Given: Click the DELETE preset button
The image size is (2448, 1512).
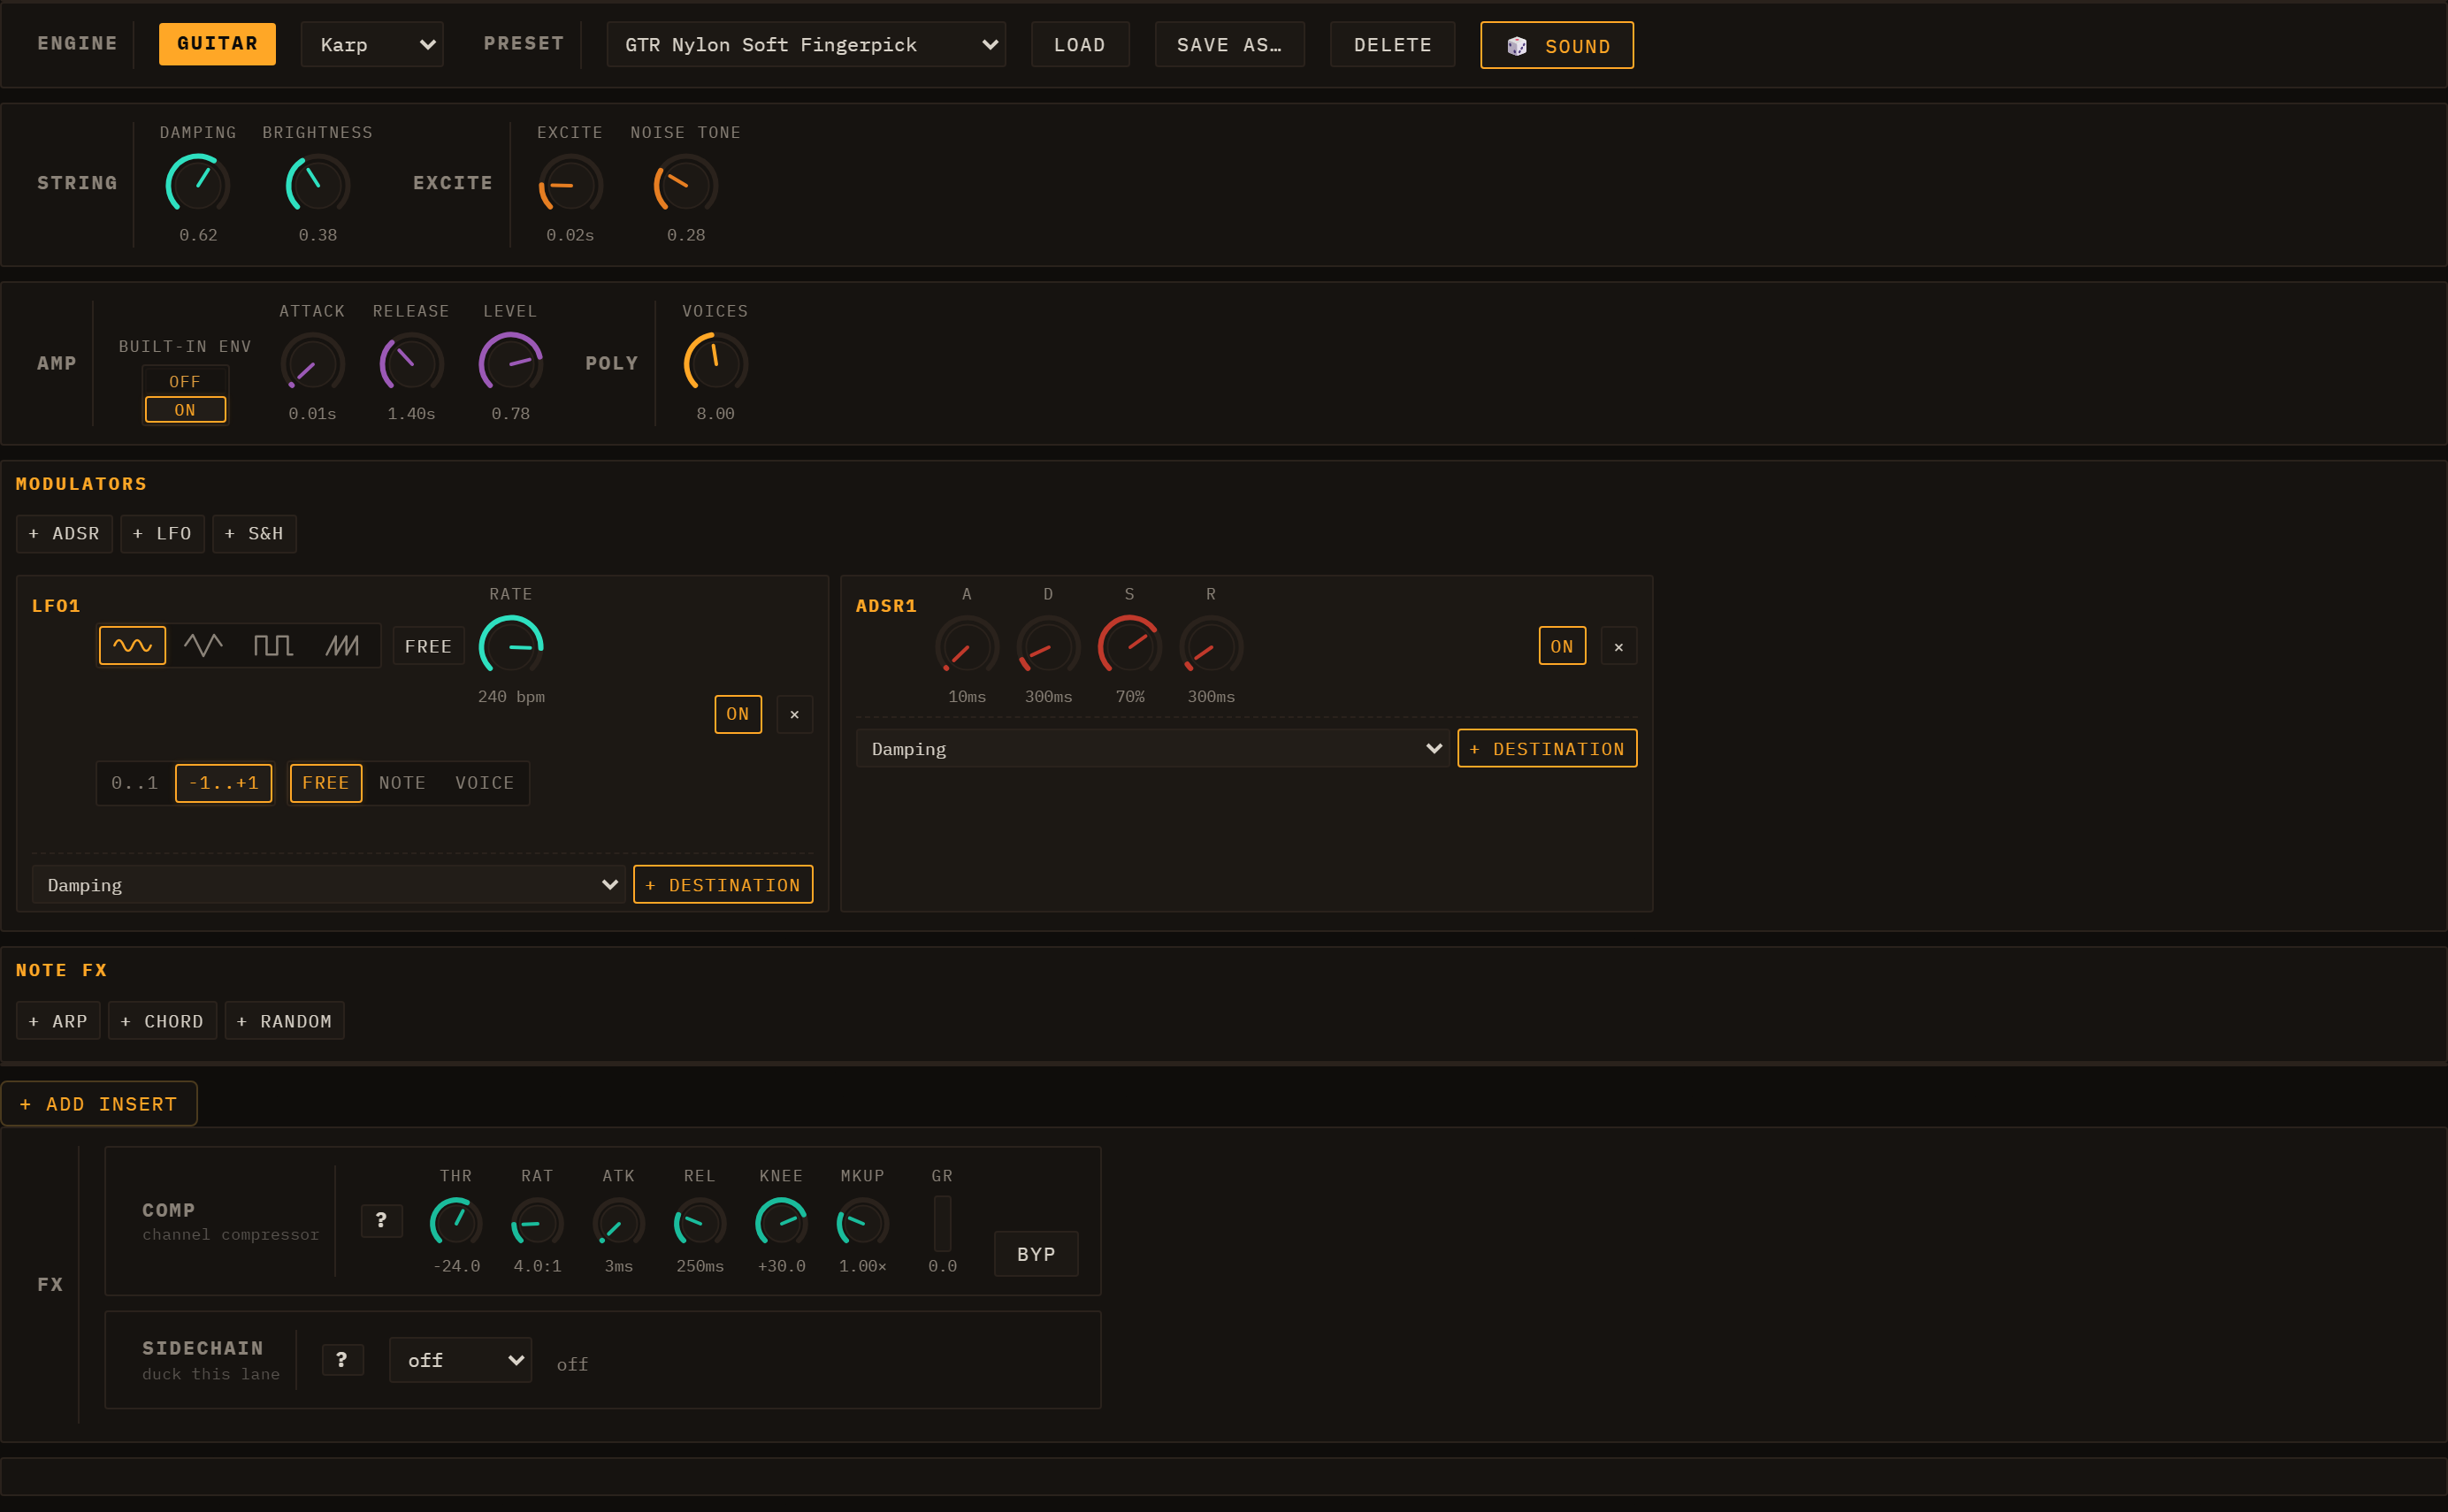Looking at the screenshot, I should (x=1393, y=45).
